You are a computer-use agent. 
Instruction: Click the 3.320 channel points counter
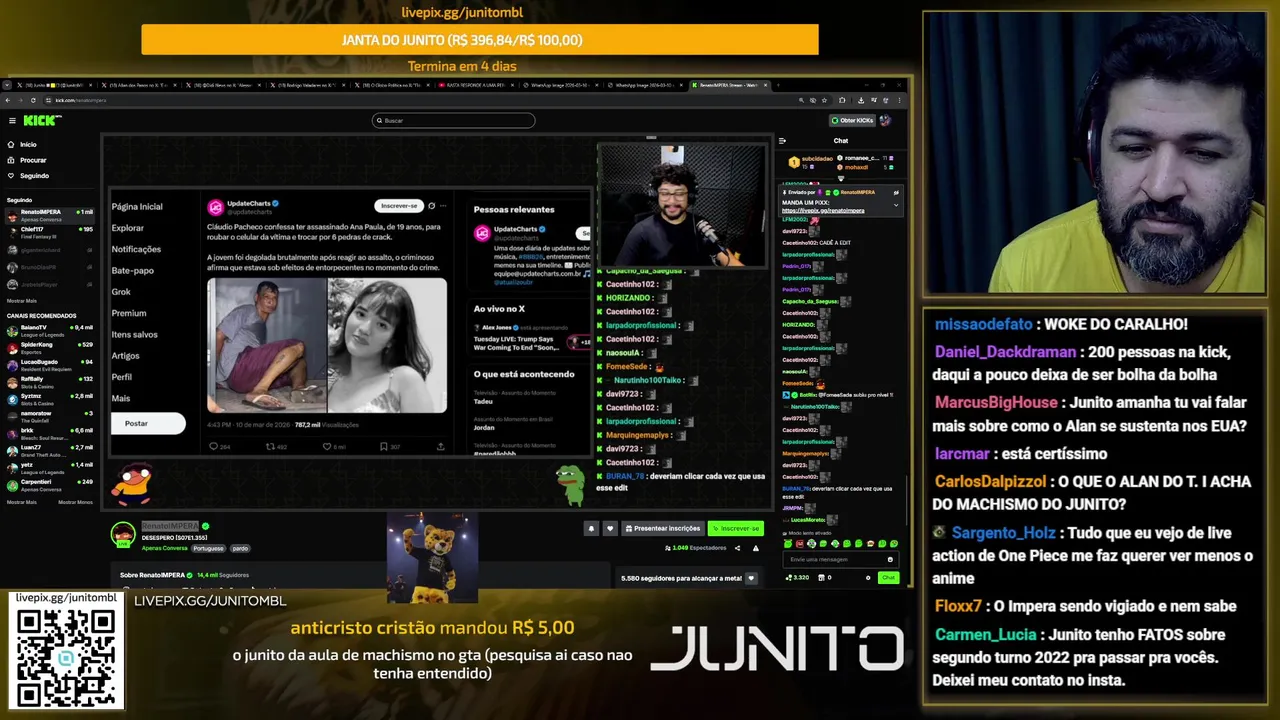(797, 577)
